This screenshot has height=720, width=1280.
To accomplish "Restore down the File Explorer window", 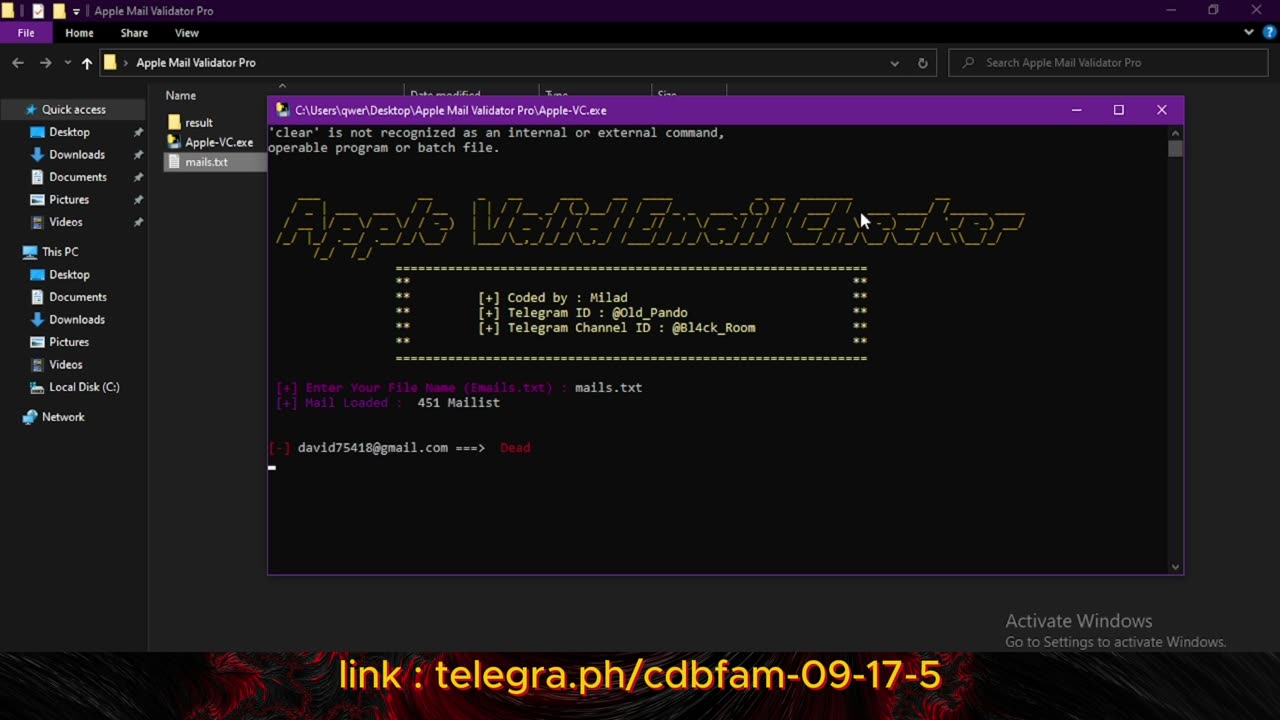I will coord(1213,10).
